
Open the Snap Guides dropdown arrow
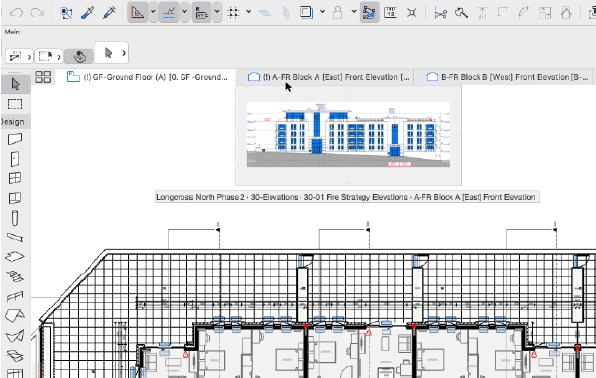(185, 12)
